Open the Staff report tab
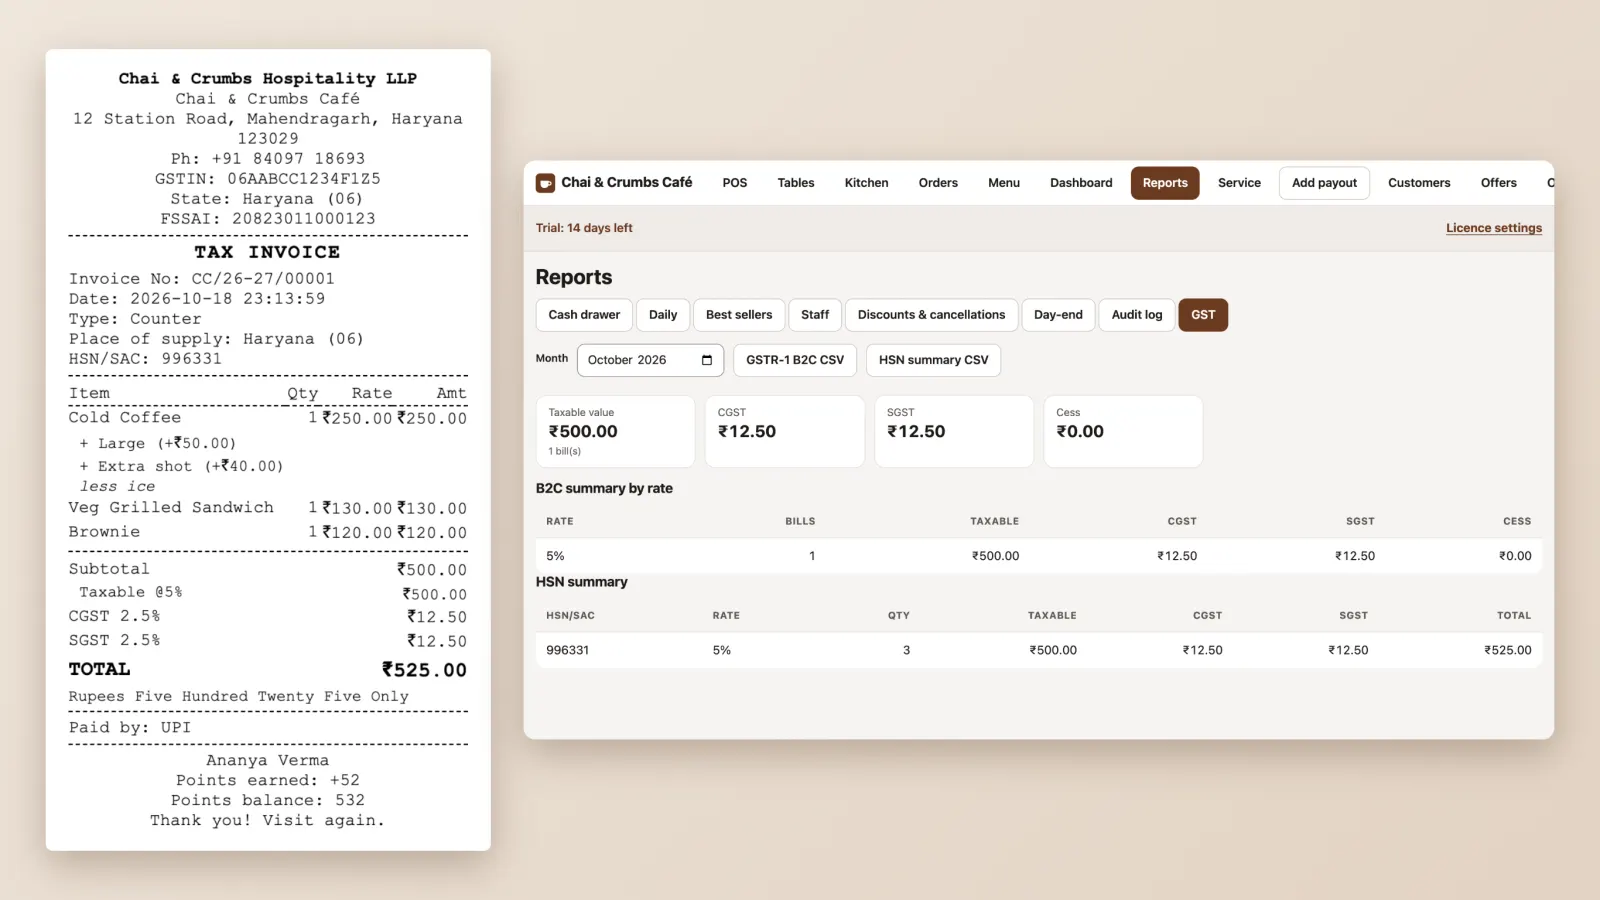Viewport: 1600px width, 900px height. coord(815,315)
